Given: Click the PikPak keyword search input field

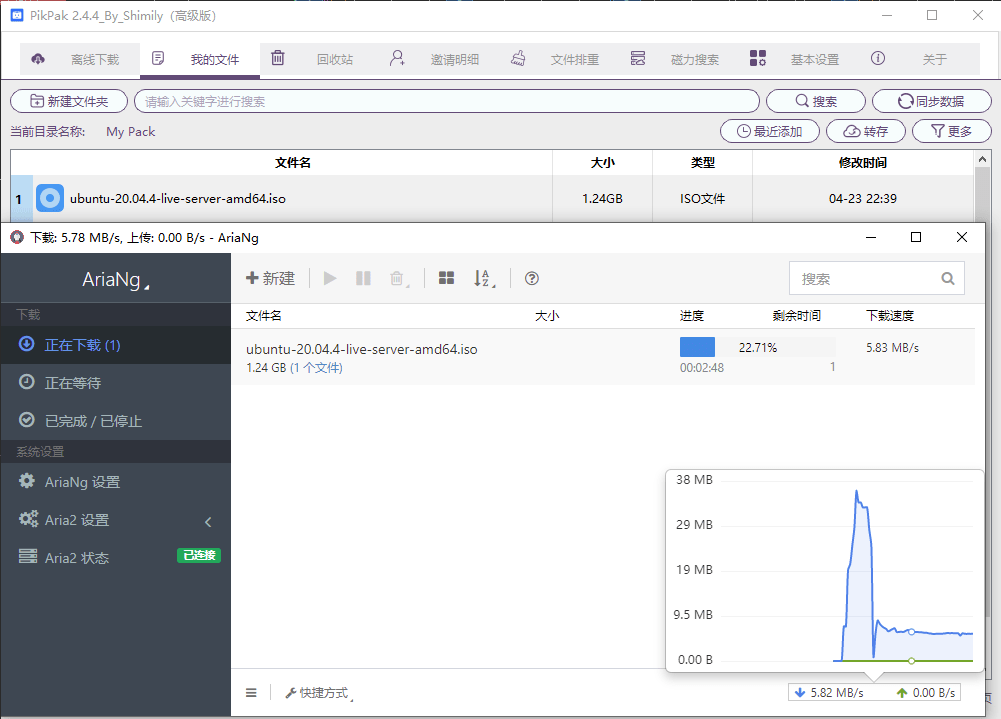Looking at the screenshot, I should 446,101.
